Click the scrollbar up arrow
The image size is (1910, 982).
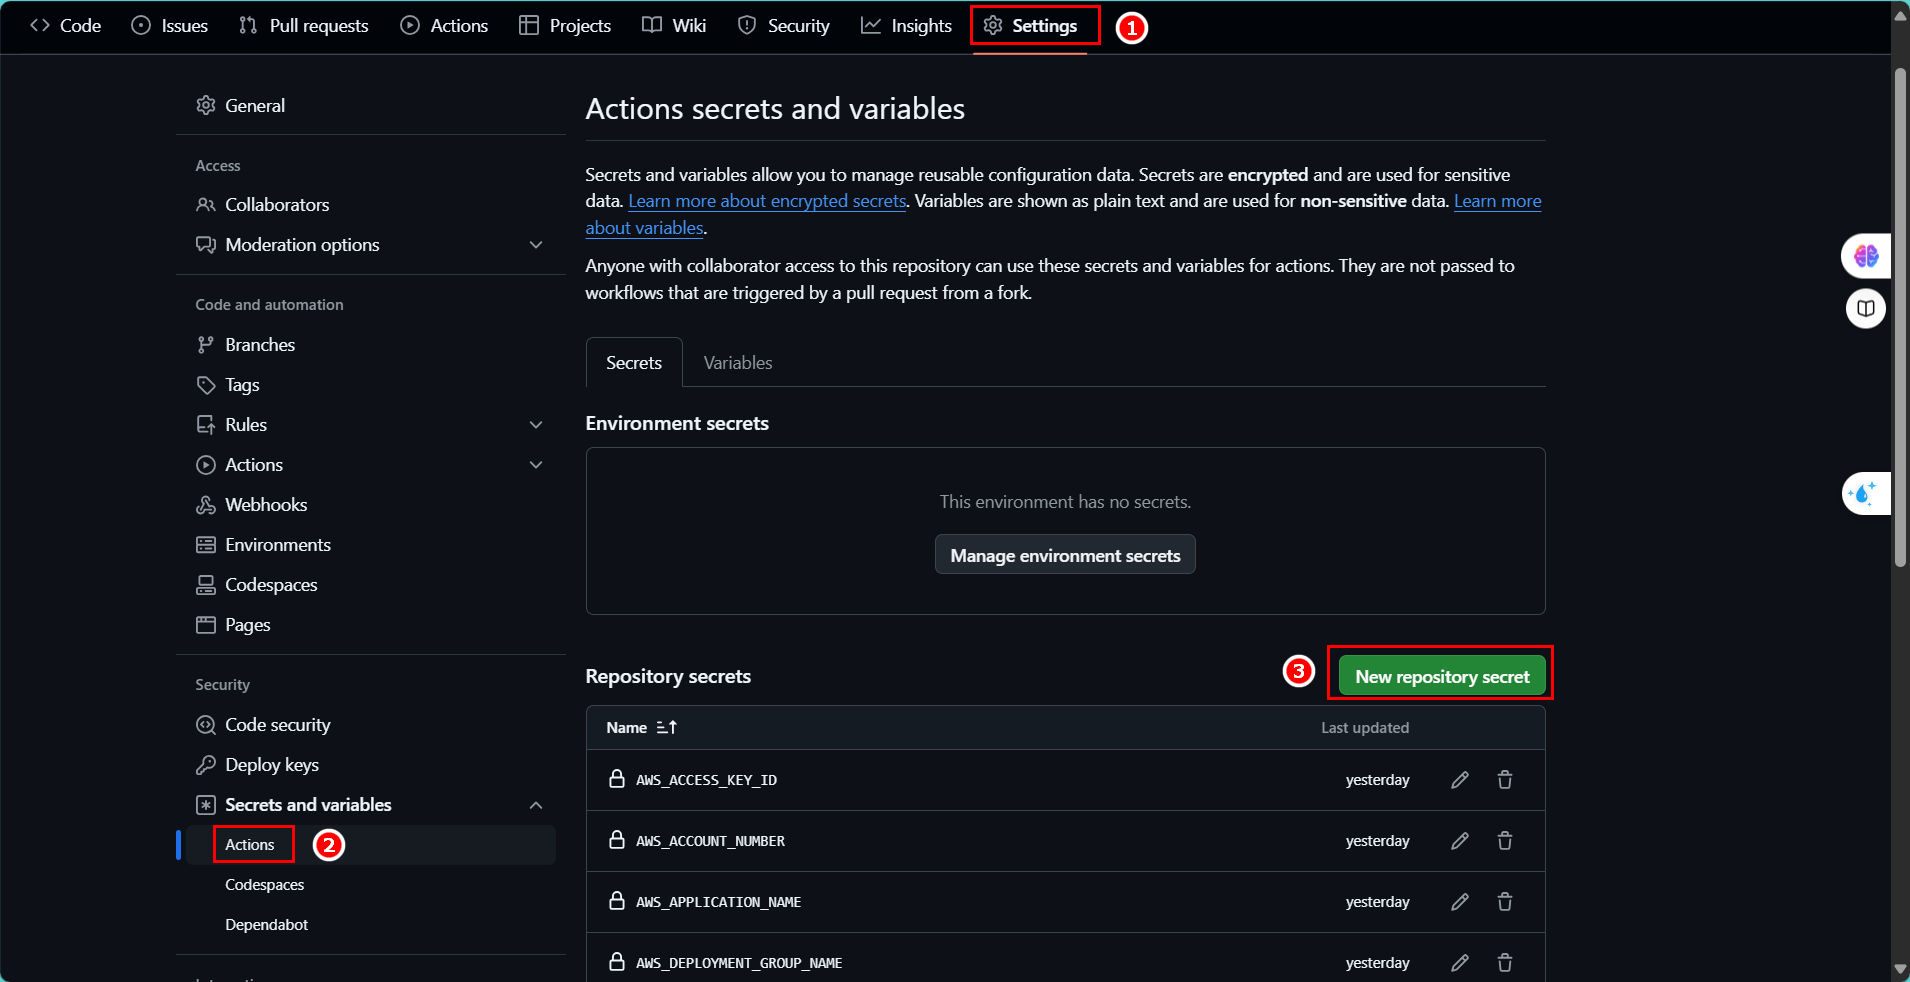[1900, 15]
